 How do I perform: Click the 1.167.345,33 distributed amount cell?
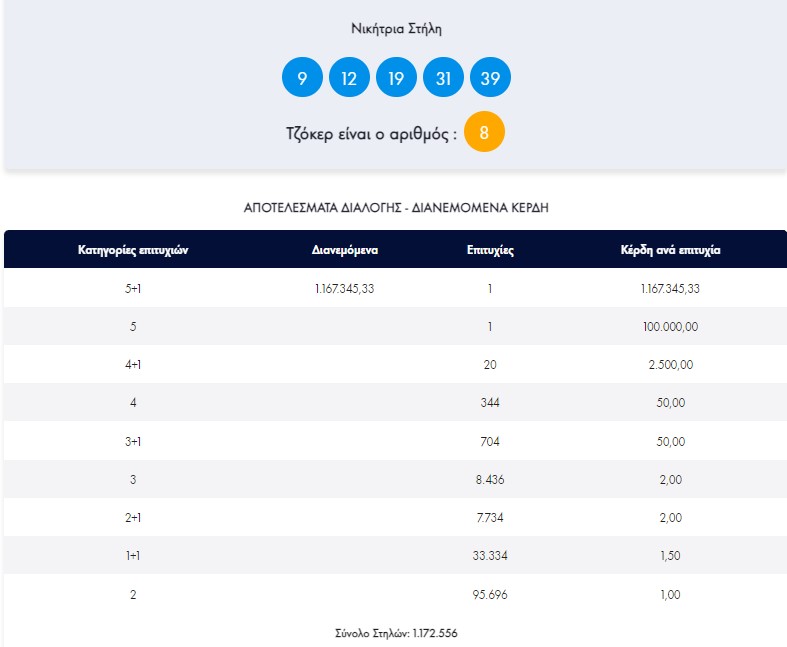pyautogui.click(x=345, y=289)
